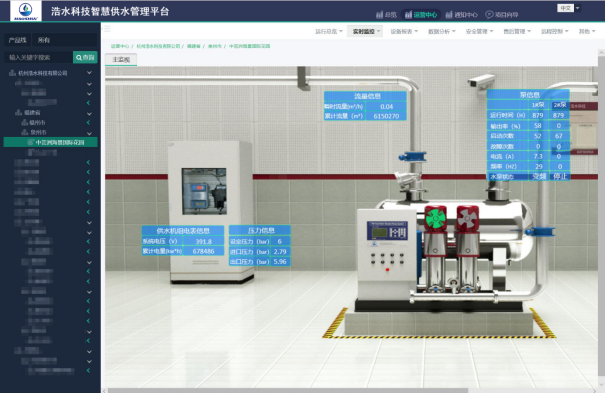The height and width of the screenshot is (394, 605).
Task: Click the green 查询 search button
Action: (85, 57)
